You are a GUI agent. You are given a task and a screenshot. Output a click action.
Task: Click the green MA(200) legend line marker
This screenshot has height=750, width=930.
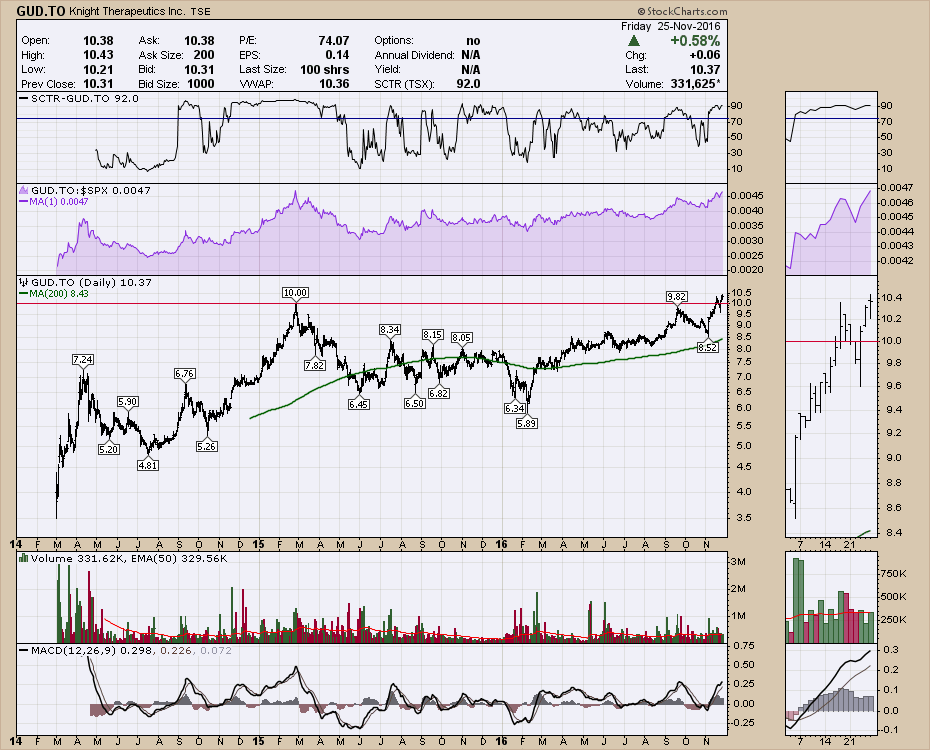click(x=25, y=294)
